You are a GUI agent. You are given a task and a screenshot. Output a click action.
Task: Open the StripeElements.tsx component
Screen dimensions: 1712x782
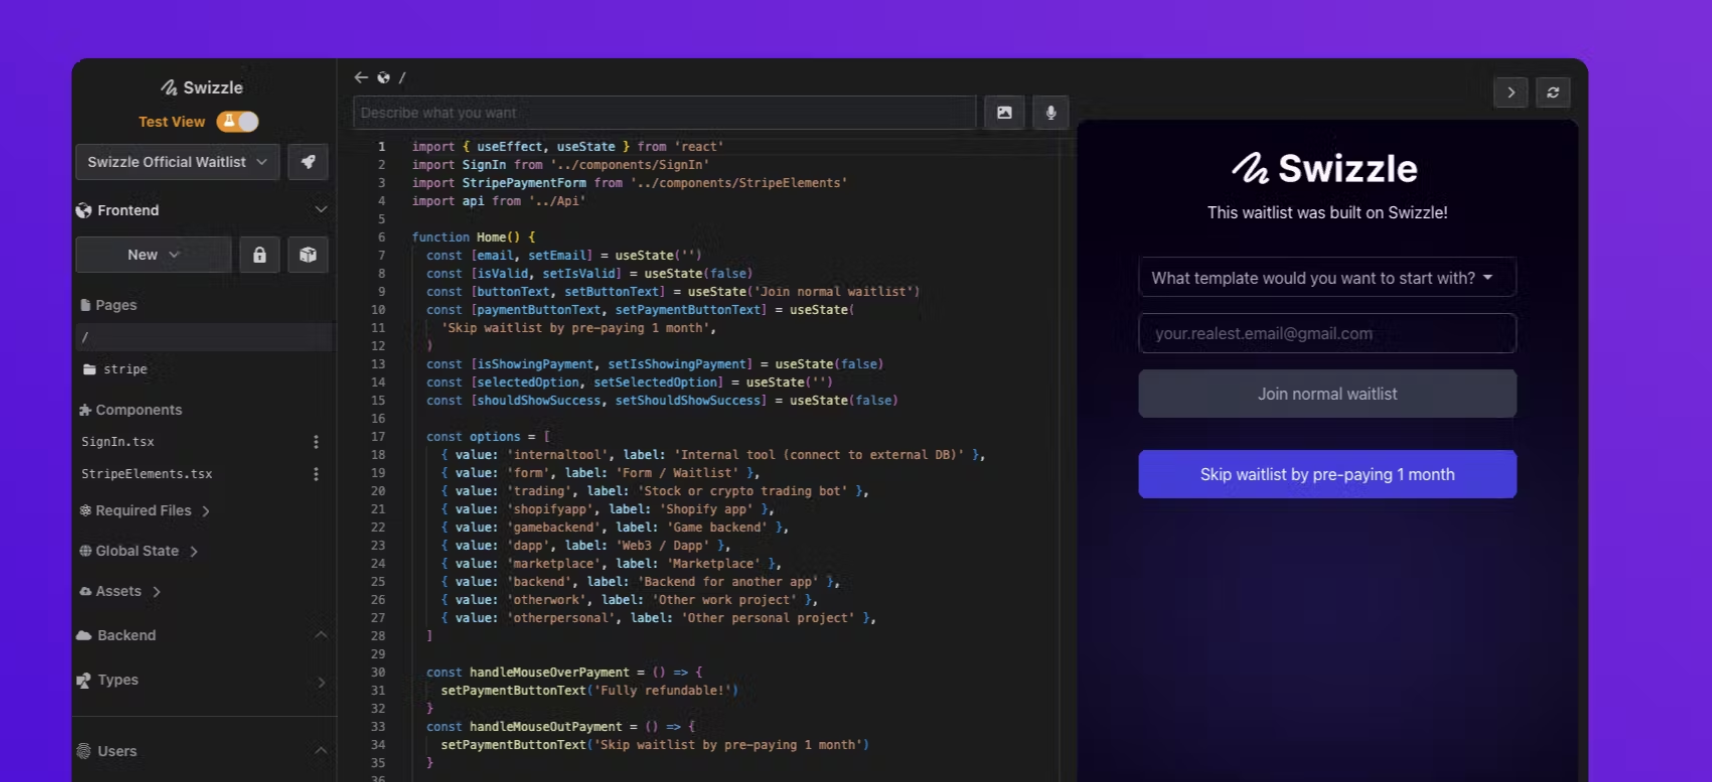click(147, 474)
